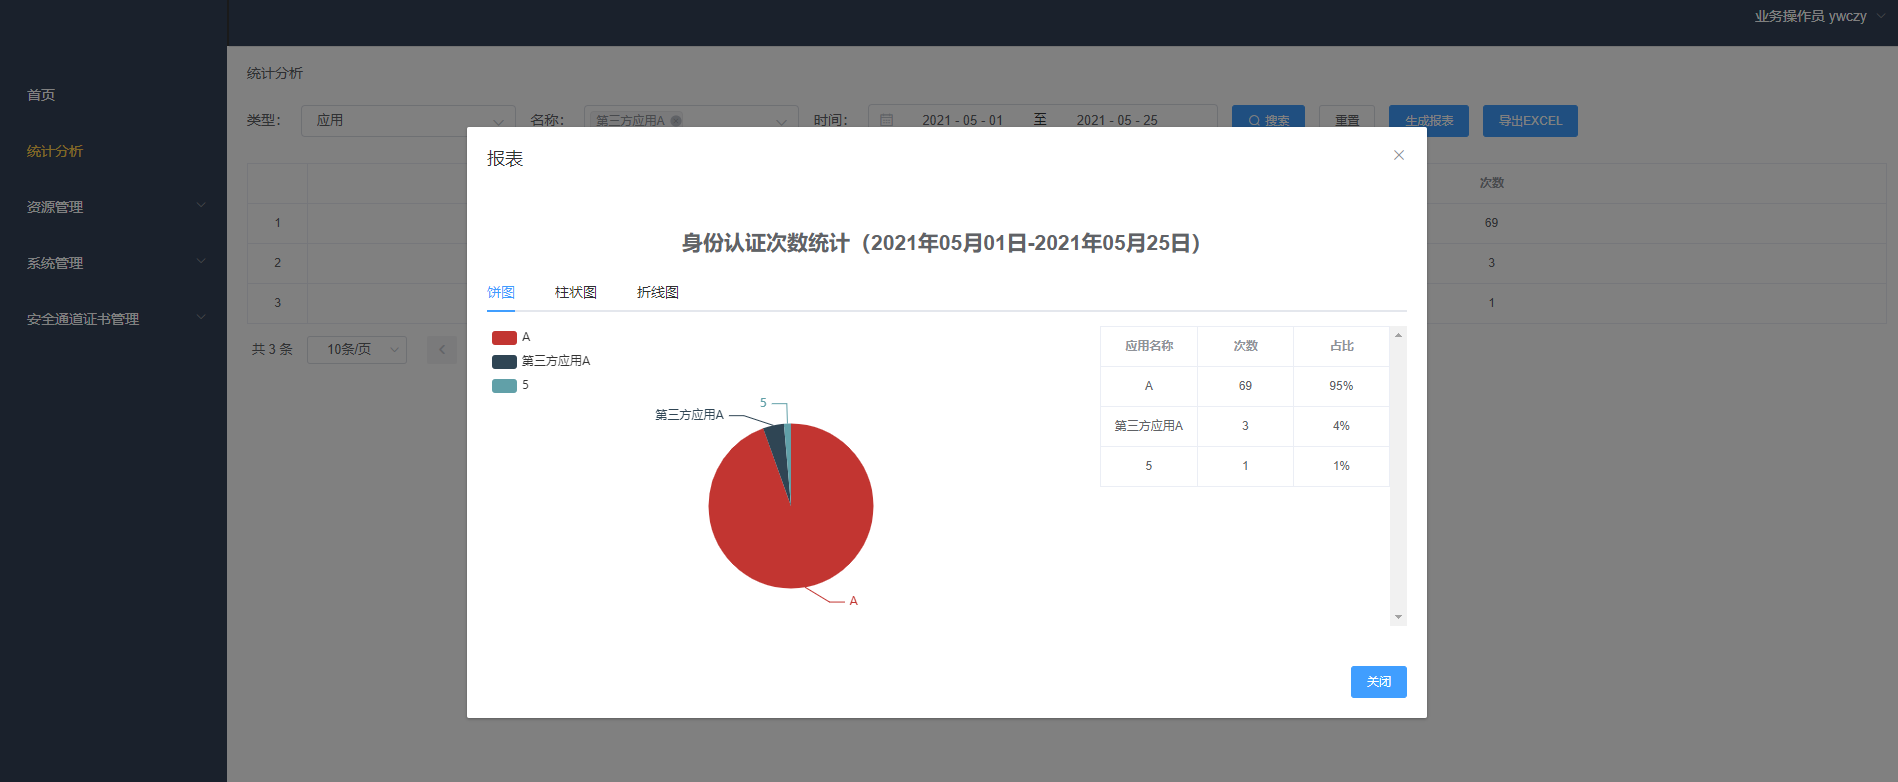1898x782 pixels.
Task: Open user menu 业务操作员 ywczy
Action: [x=1820, y=16]
